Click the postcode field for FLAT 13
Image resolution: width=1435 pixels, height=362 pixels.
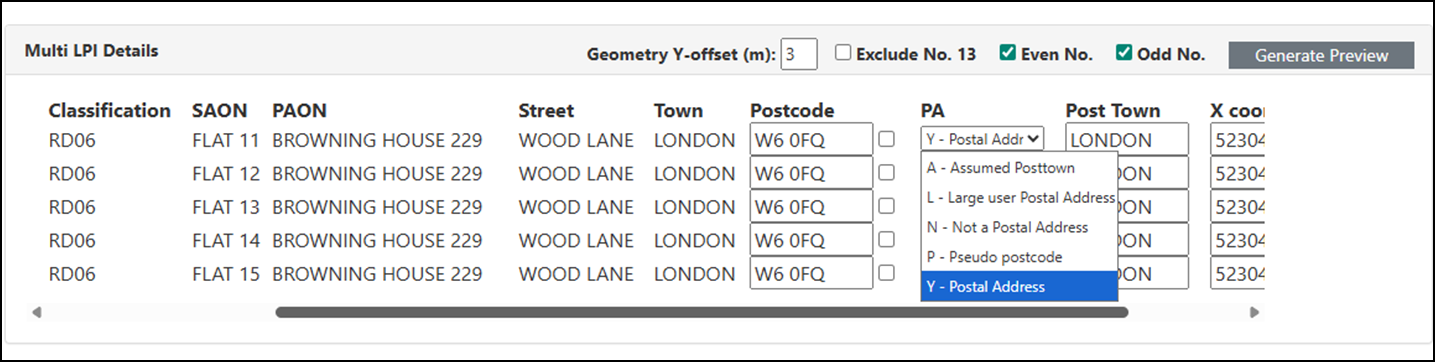pyautogui.click(x=811, y=207)
